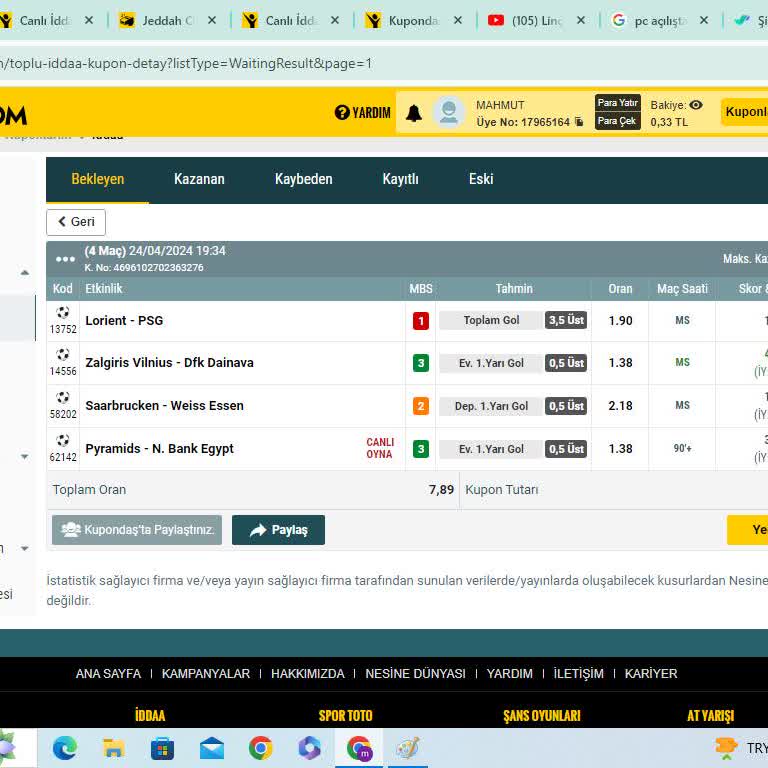Viewport: 768px width, 768px height.
Task: Switch to the Bekleyen tab
Action: (x=97, y=179)
